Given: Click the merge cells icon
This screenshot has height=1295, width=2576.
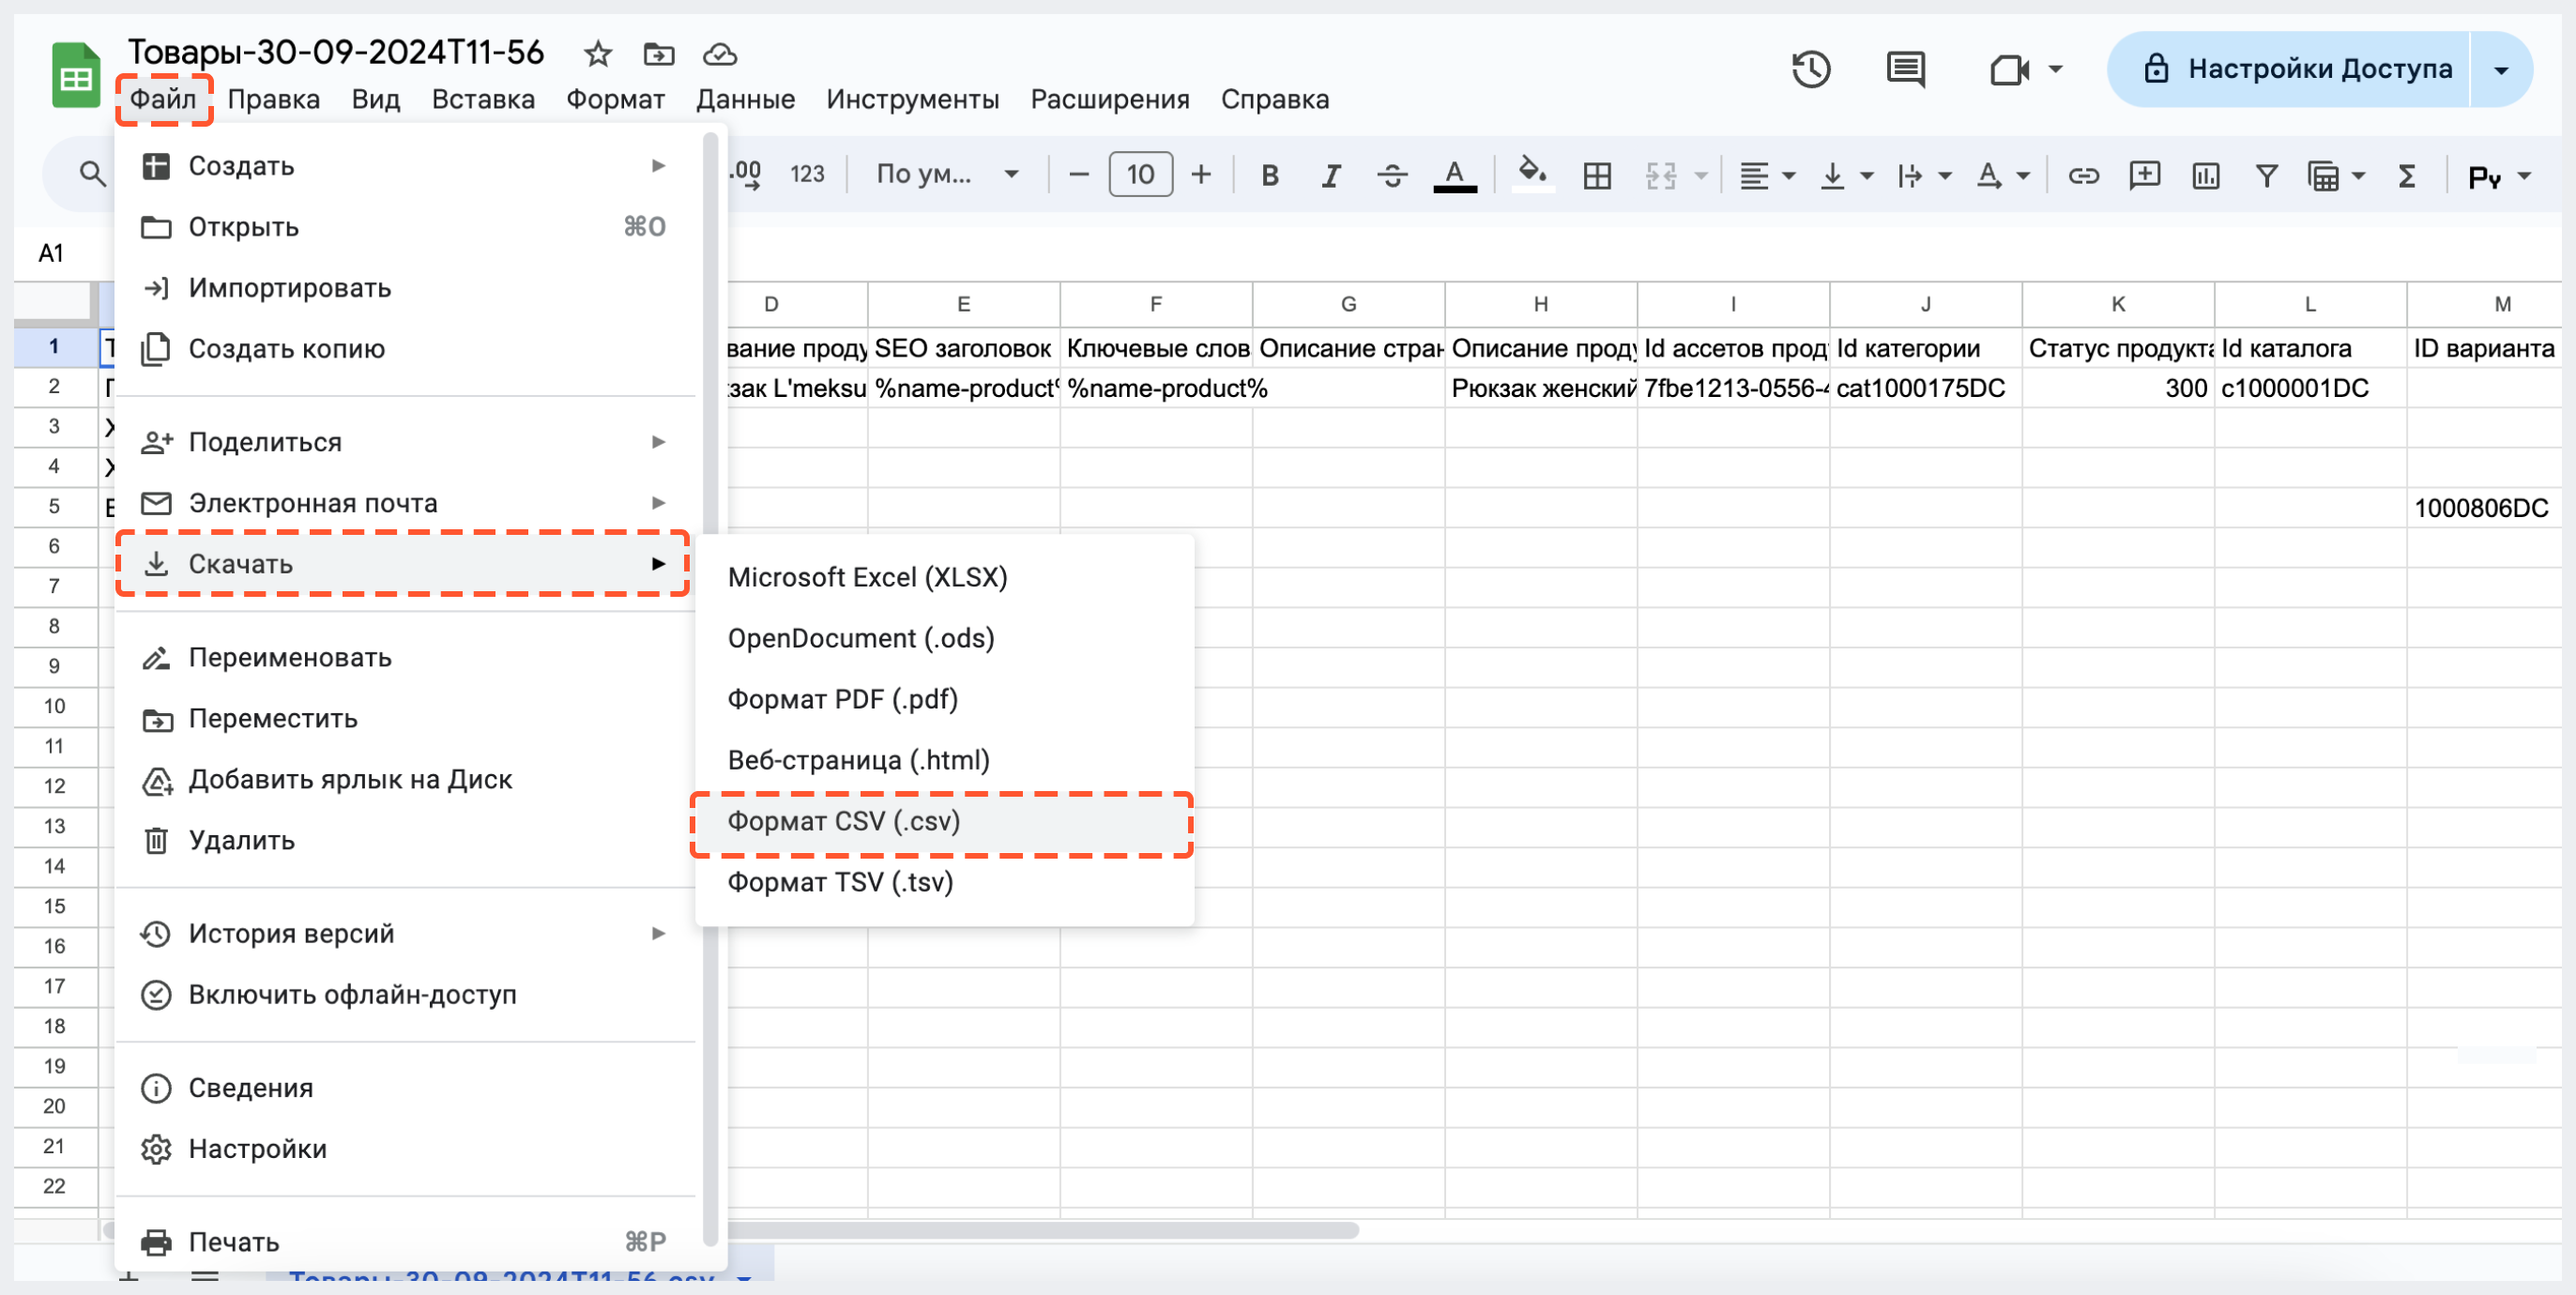Looking at the screenshot, I should (1661, 176).
